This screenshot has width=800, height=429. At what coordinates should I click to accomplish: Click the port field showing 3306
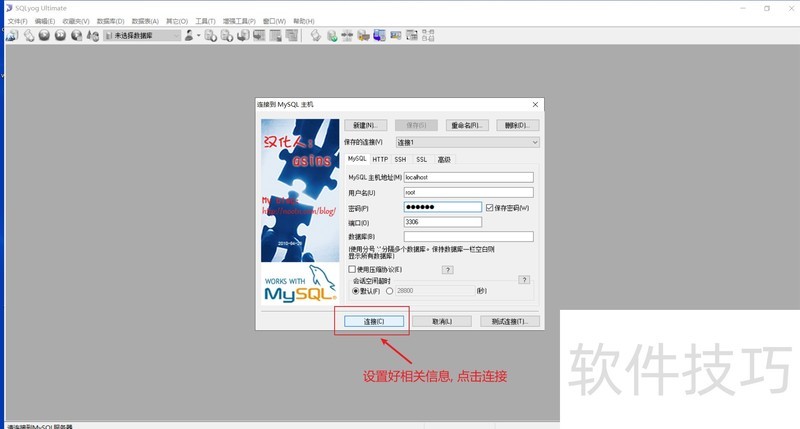coord(442,222)
